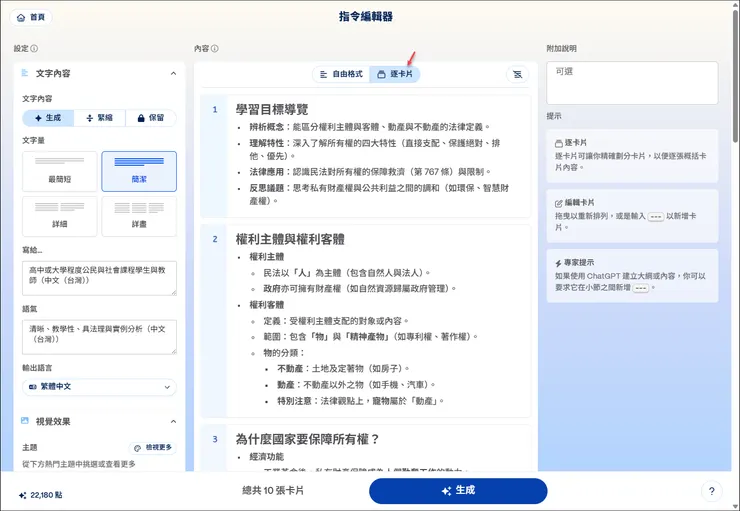Click the collapse cards icon at top right of content
This screenshot has height=511, width=740.
coord(518,75)
